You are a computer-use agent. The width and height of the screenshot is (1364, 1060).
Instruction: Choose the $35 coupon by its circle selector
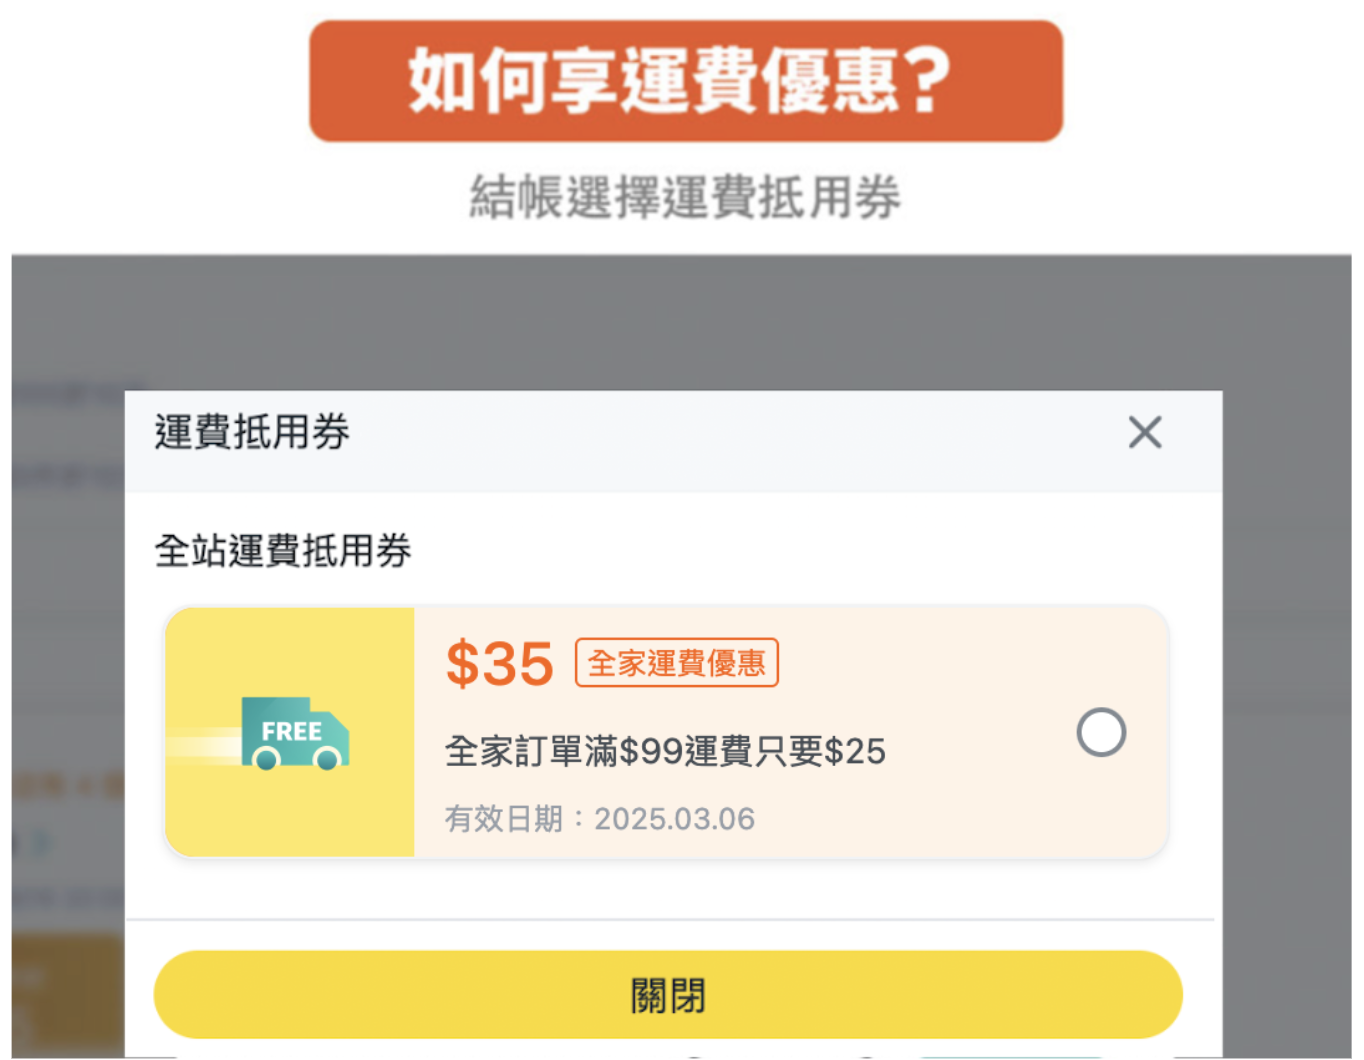point(1100,731)
